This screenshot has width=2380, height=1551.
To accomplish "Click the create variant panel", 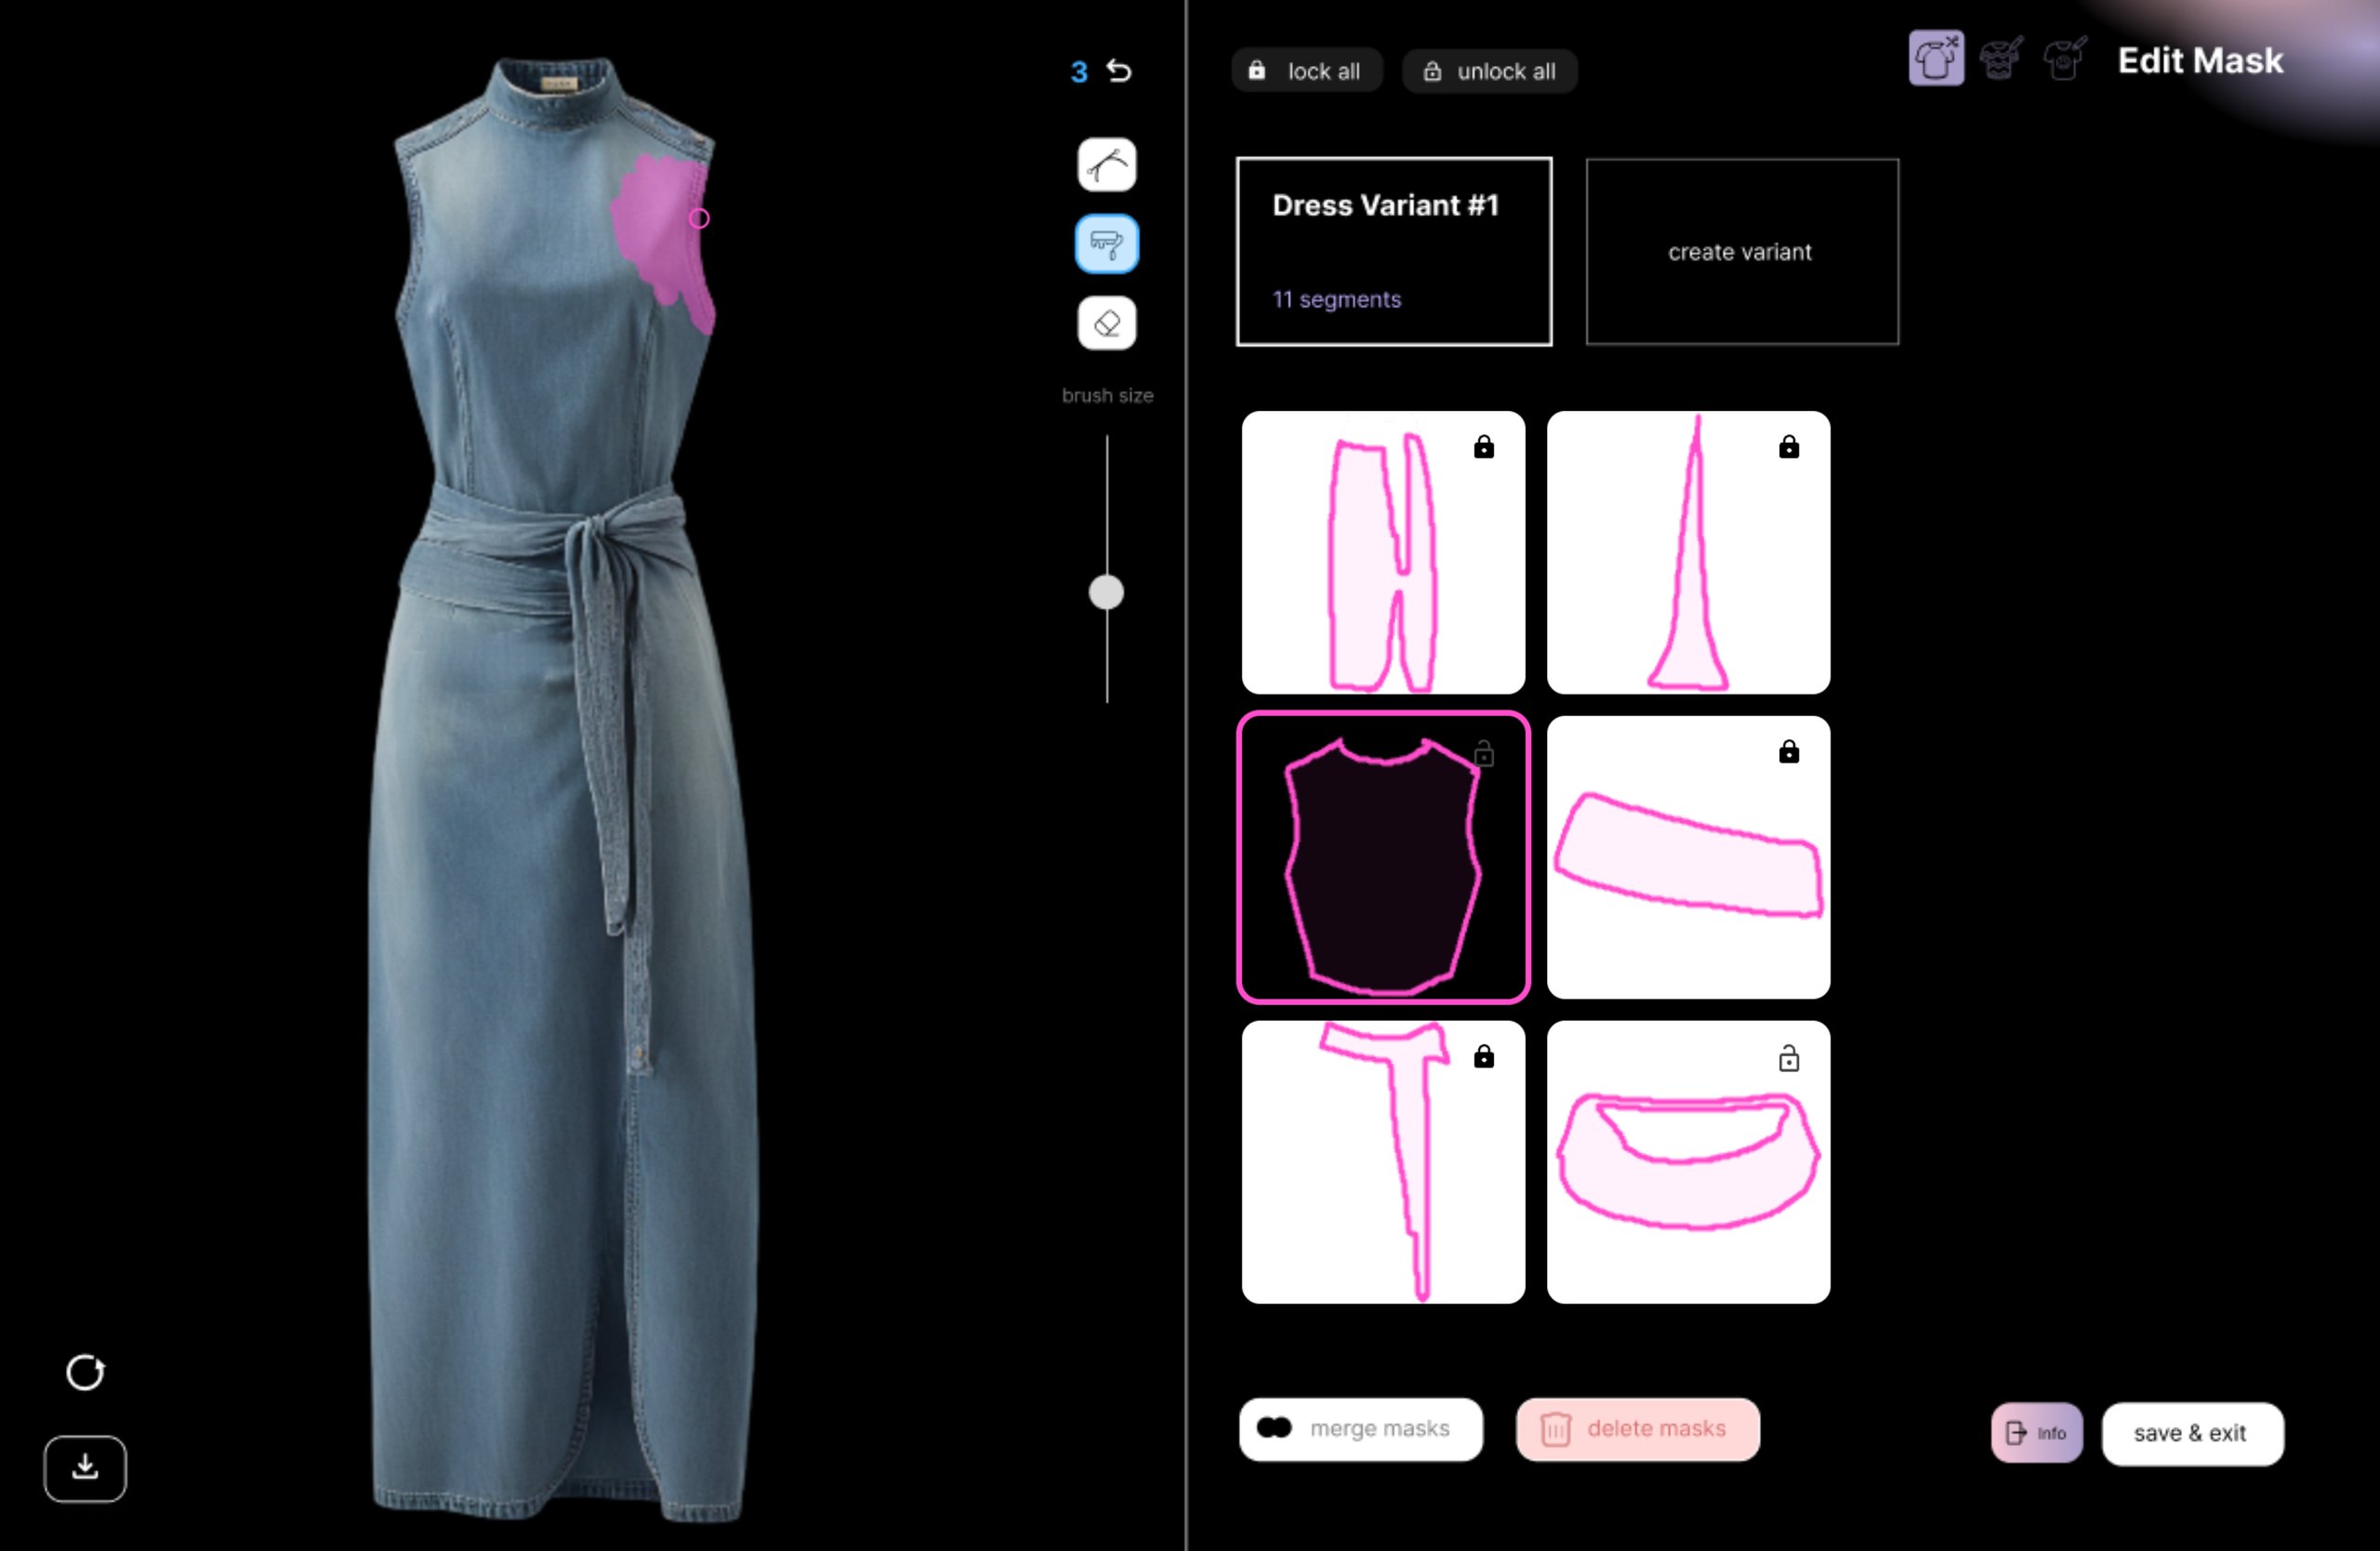I will [1741, 251].
